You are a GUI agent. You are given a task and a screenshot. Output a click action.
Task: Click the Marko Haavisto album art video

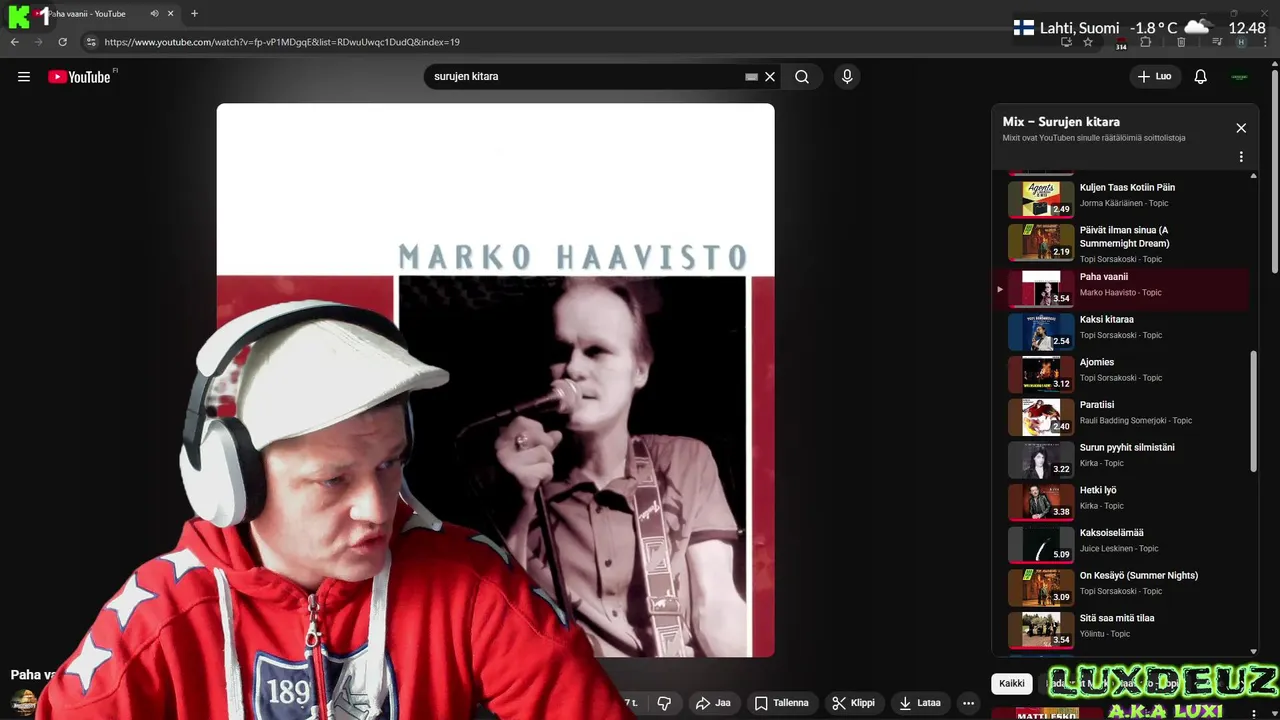point(495,380)
